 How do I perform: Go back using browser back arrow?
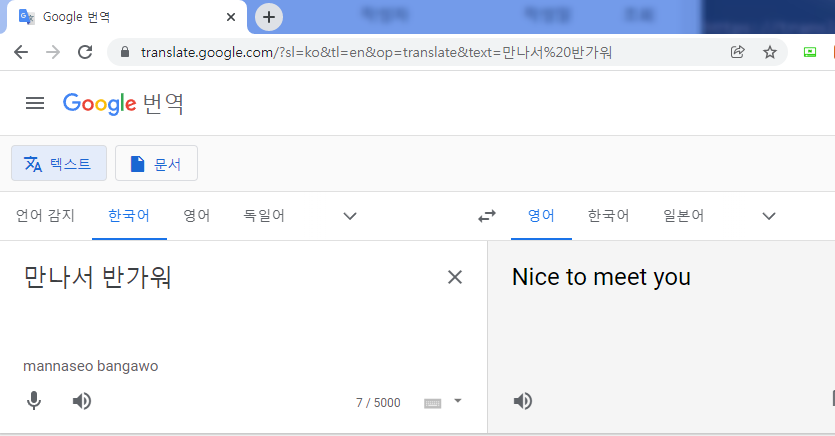tap(21, 52)
